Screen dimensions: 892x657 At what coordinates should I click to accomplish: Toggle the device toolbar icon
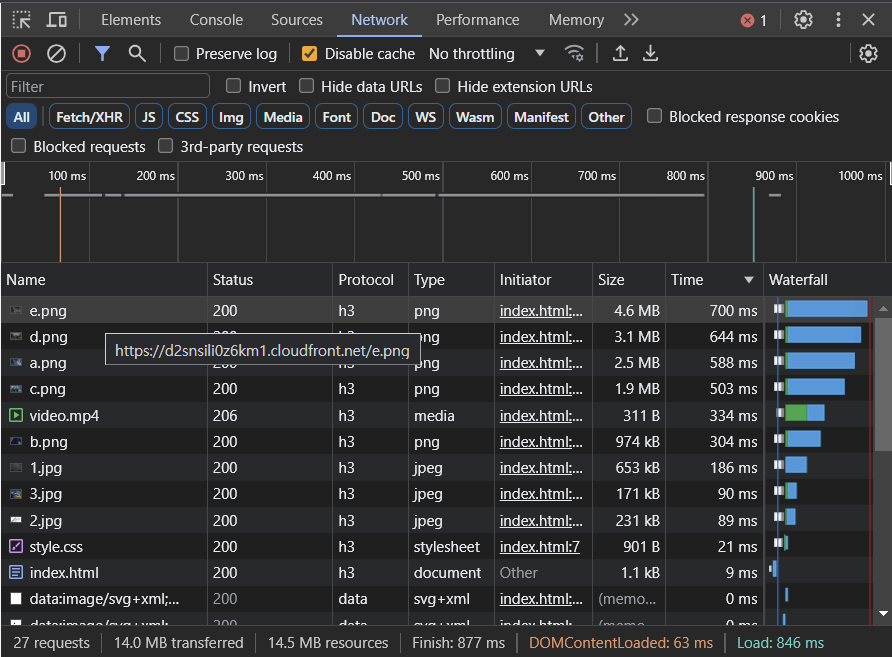[x=54, y=19]
